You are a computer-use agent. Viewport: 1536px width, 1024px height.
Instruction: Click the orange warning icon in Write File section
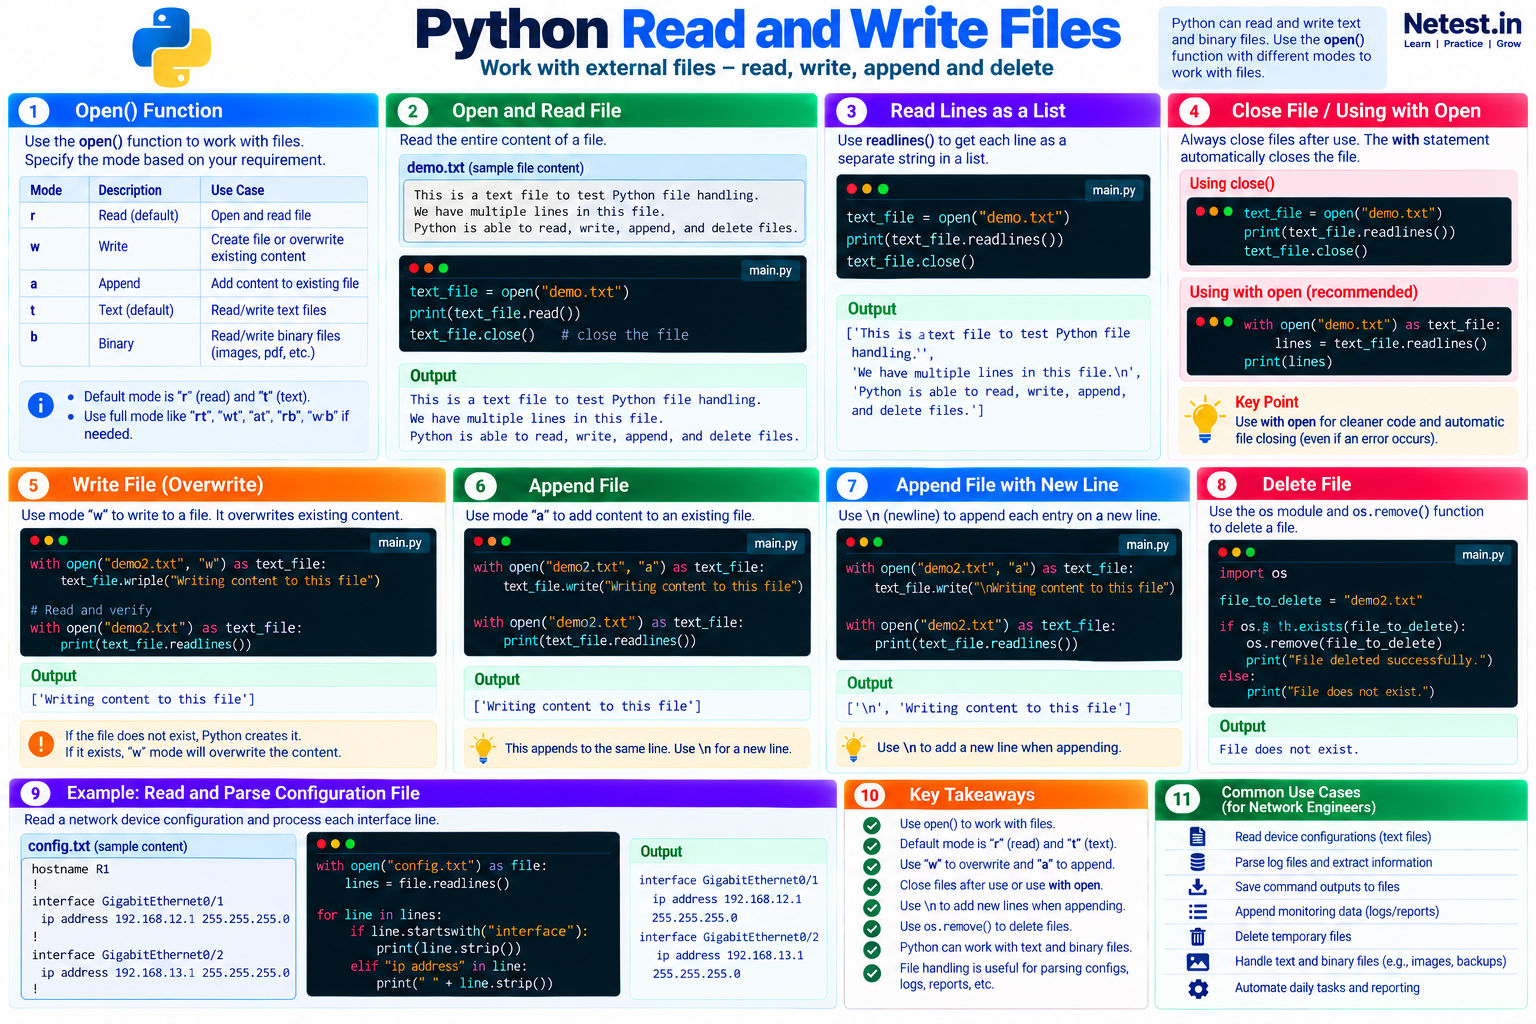click(41, 744)
